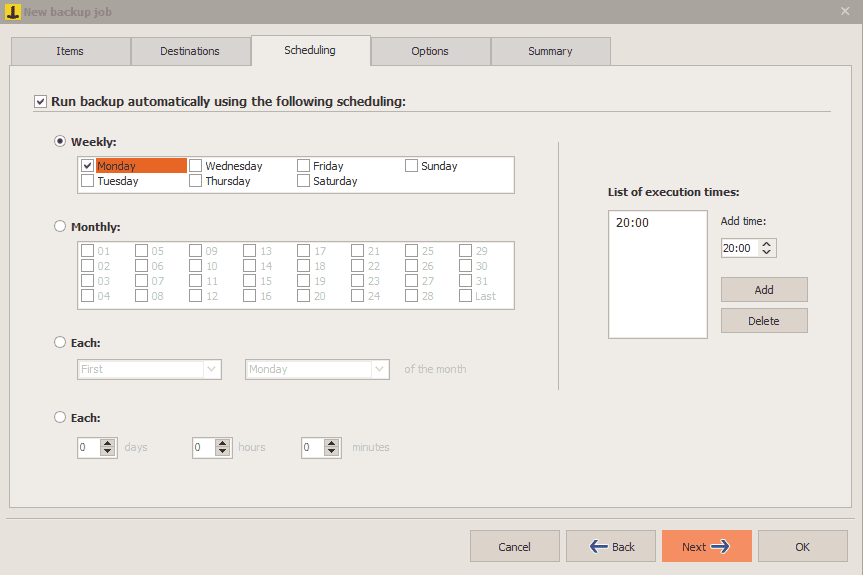Select the Scheduling tab

[310, 50]
